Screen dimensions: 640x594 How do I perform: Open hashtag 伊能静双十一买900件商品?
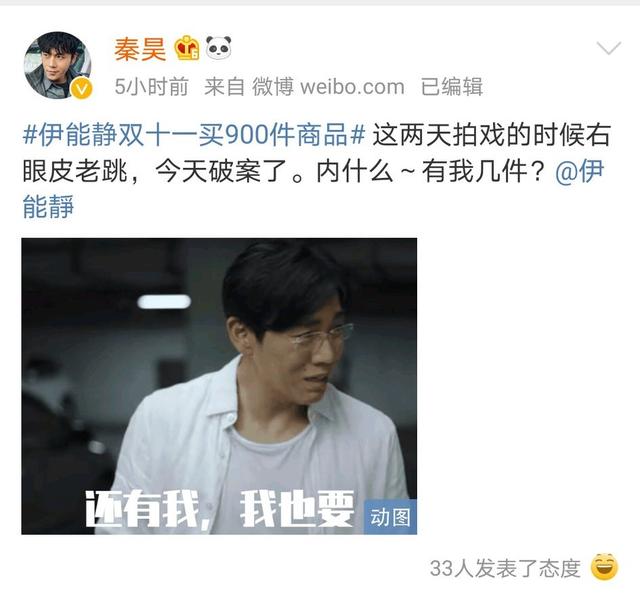tap(193, 135)
